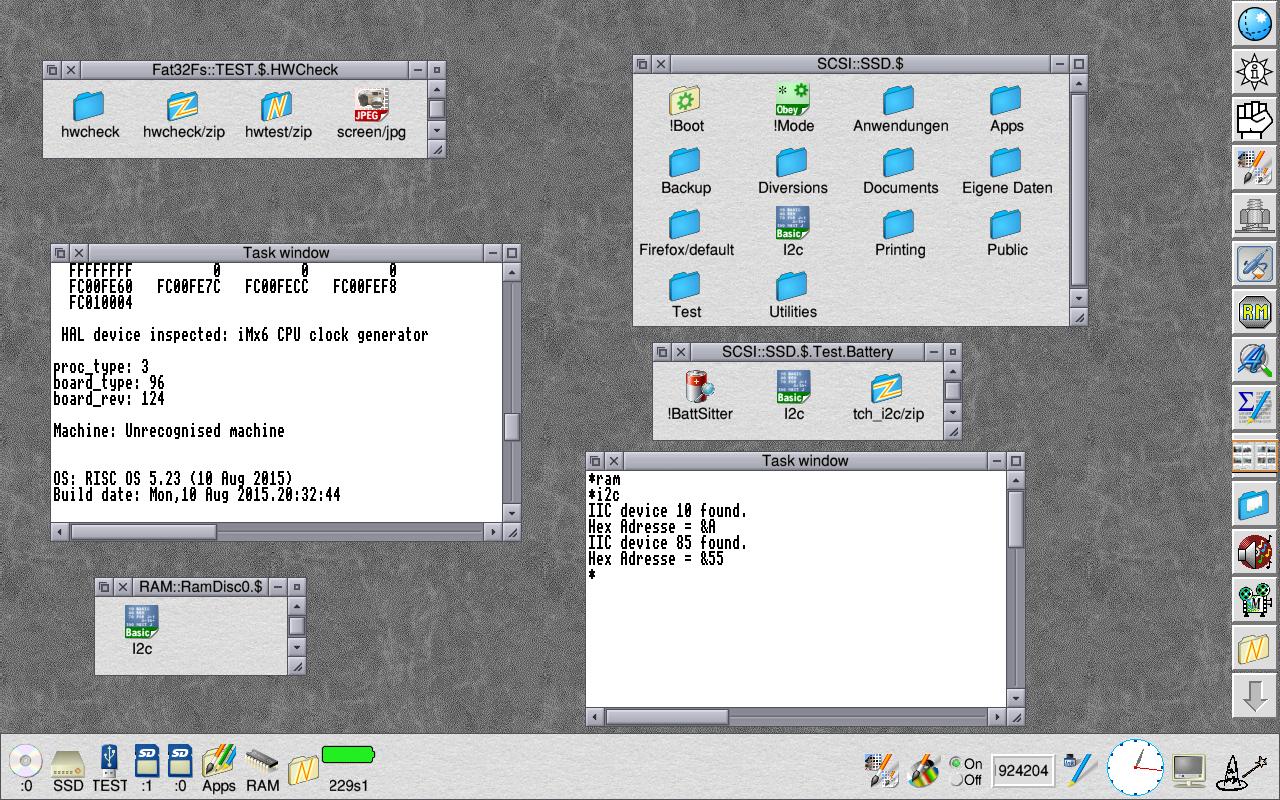Click the green battery status icon

(347, 755)
